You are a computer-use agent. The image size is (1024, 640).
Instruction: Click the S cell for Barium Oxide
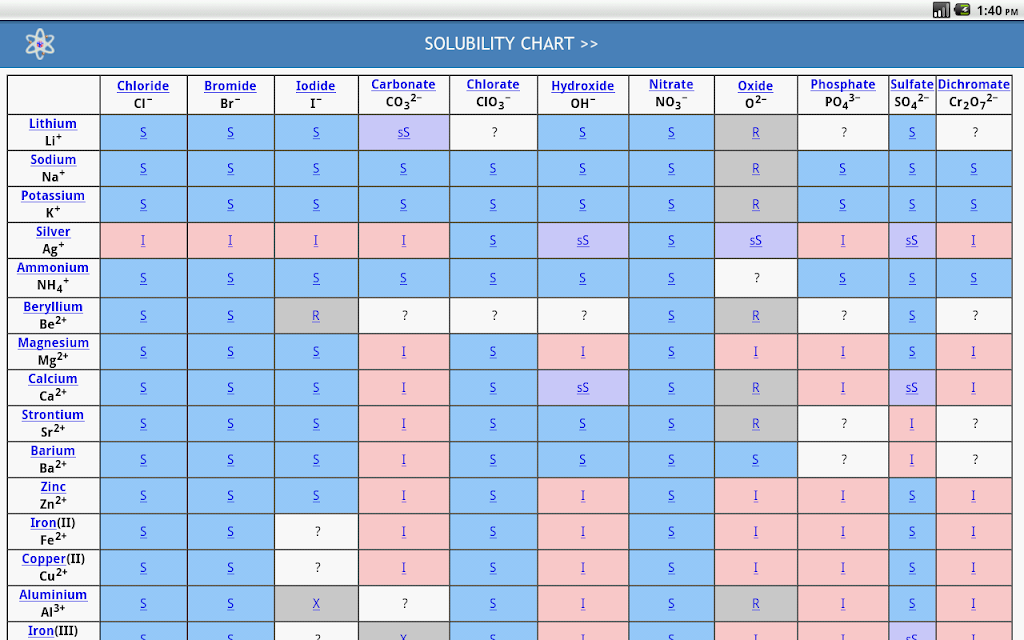pos(756,460)
